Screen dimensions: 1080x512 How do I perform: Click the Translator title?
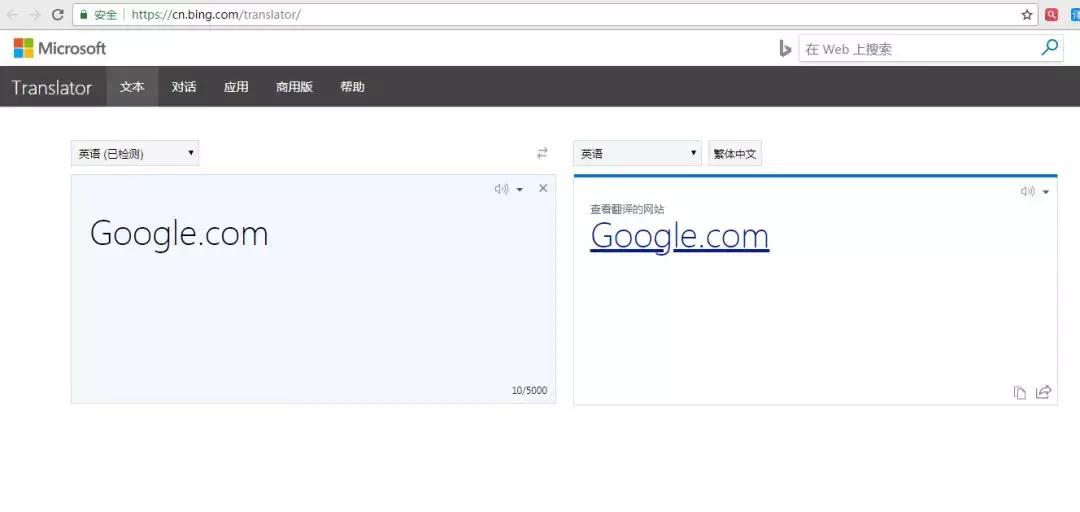point(52,88)
